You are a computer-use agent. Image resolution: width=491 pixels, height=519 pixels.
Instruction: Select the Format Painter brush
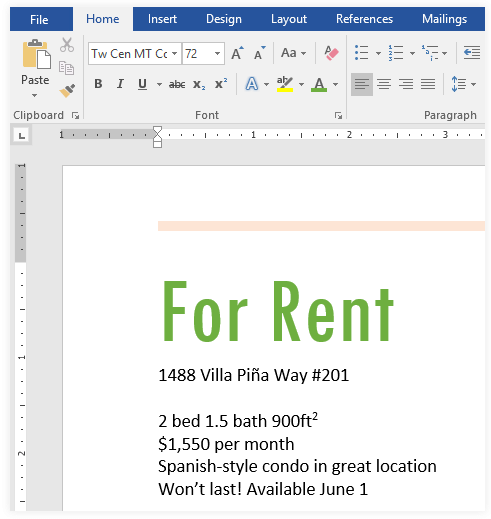point(67,90)
